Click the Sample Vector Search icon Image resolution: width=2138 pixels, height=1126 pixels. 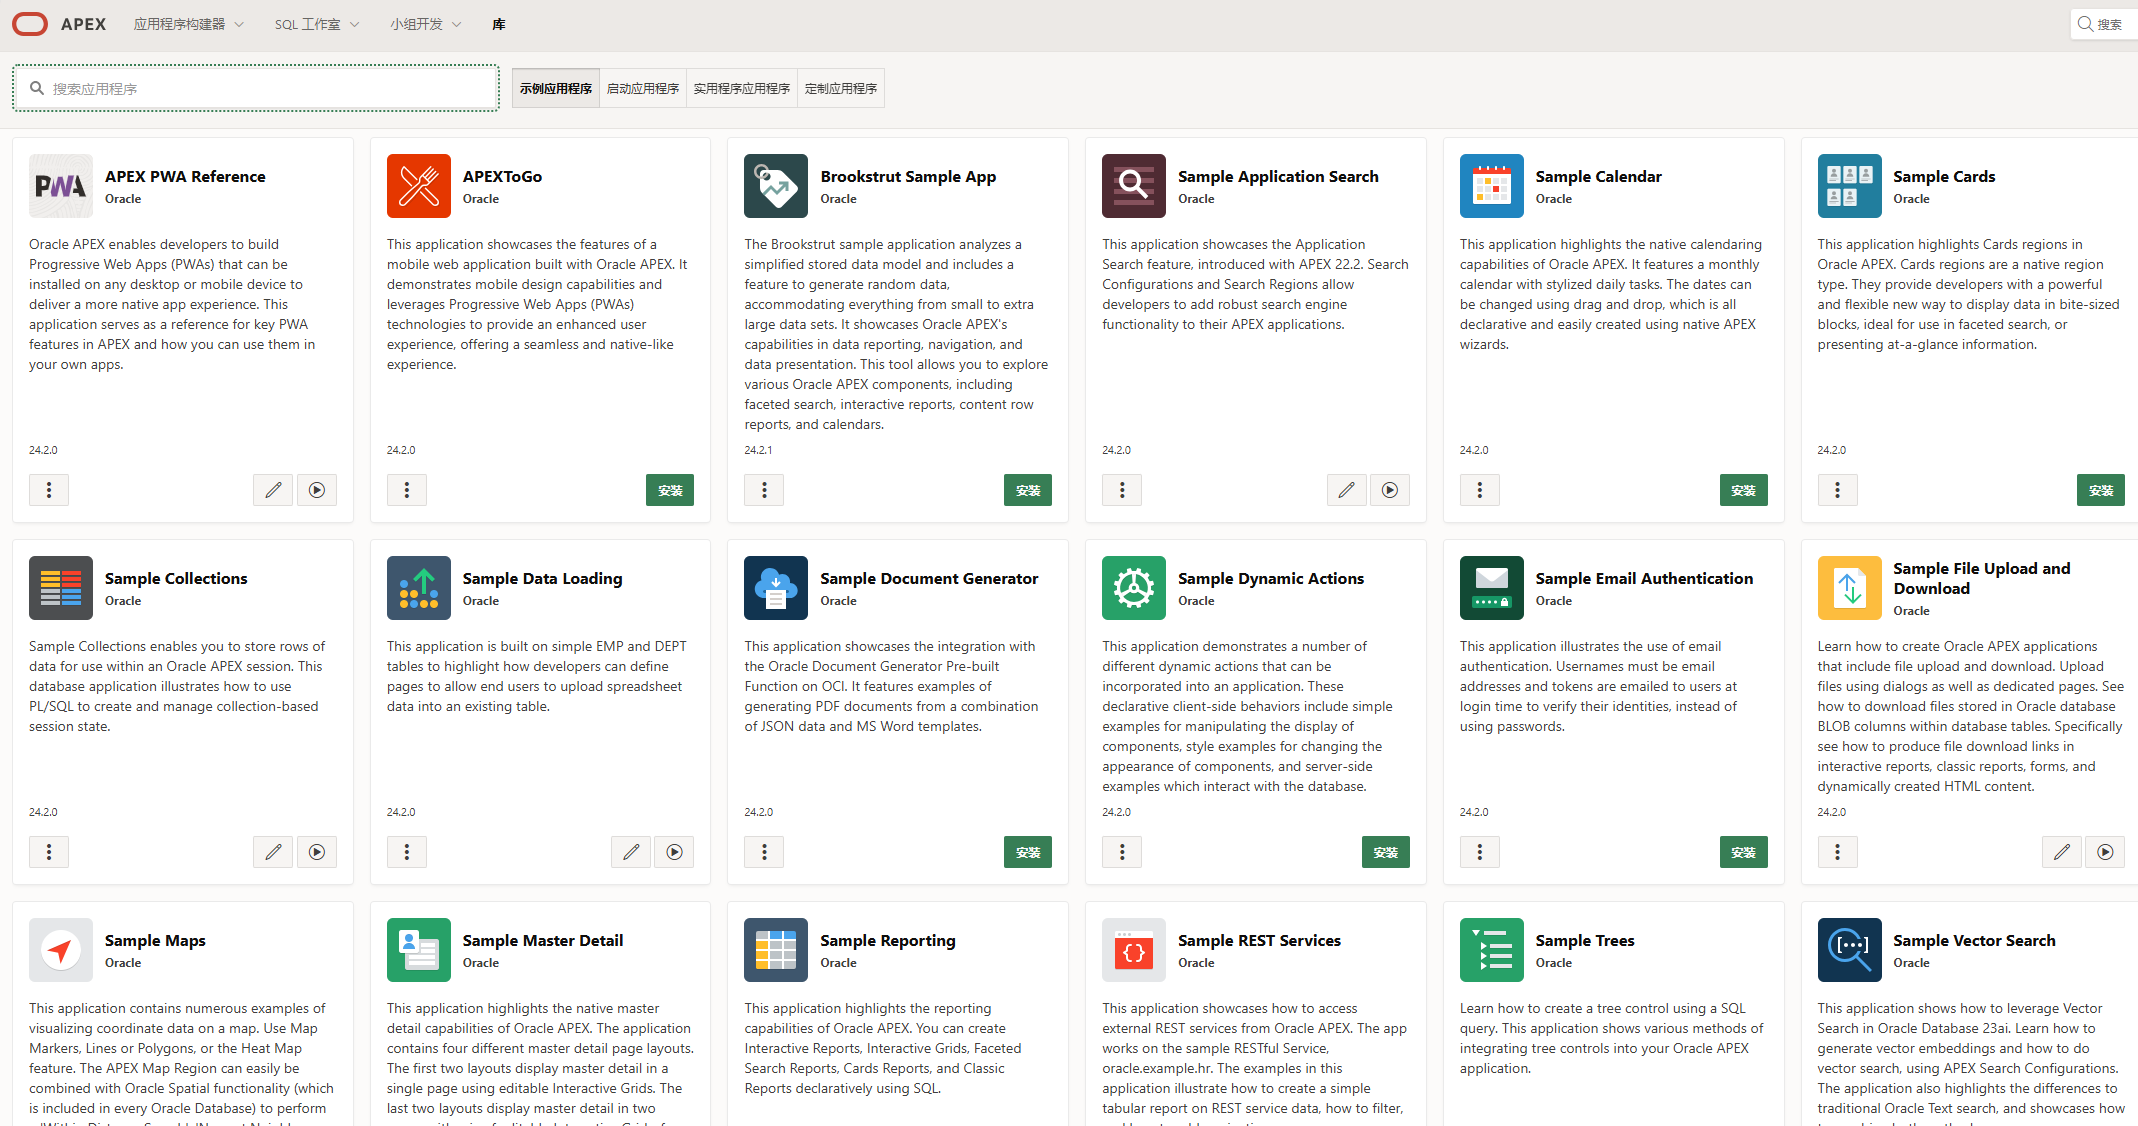[1850, 950]
